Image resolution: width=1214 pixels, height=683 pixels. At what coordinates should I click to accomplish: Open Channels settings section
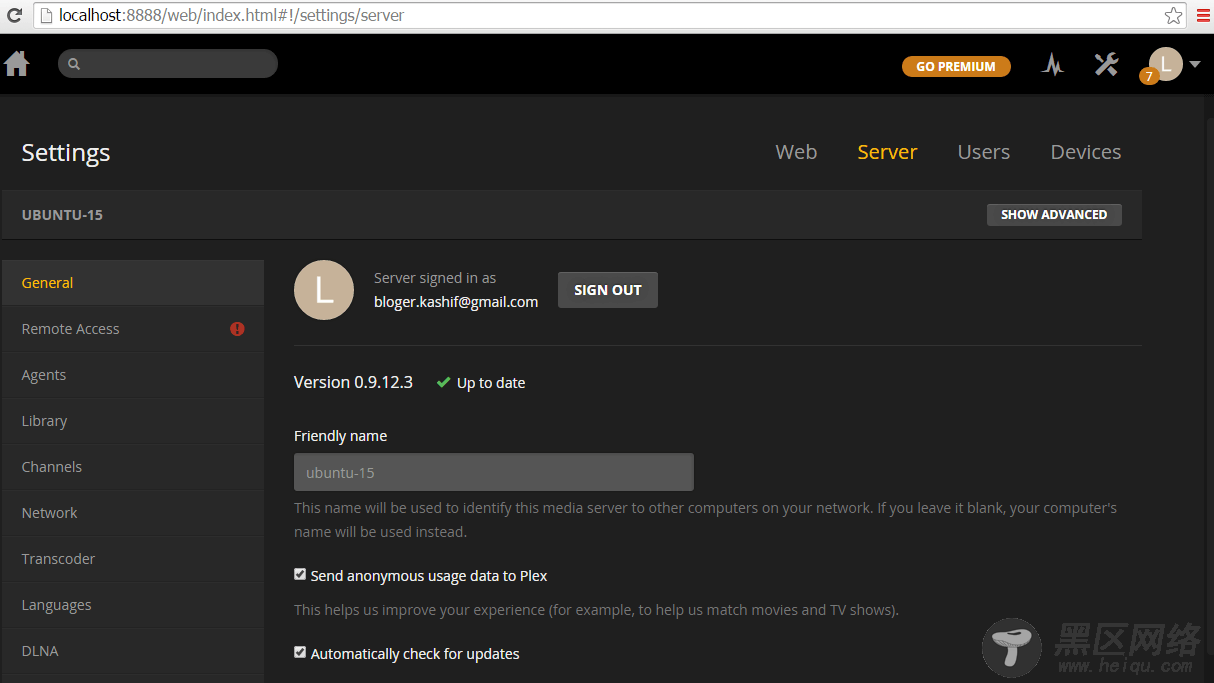(x=133, y=467)
